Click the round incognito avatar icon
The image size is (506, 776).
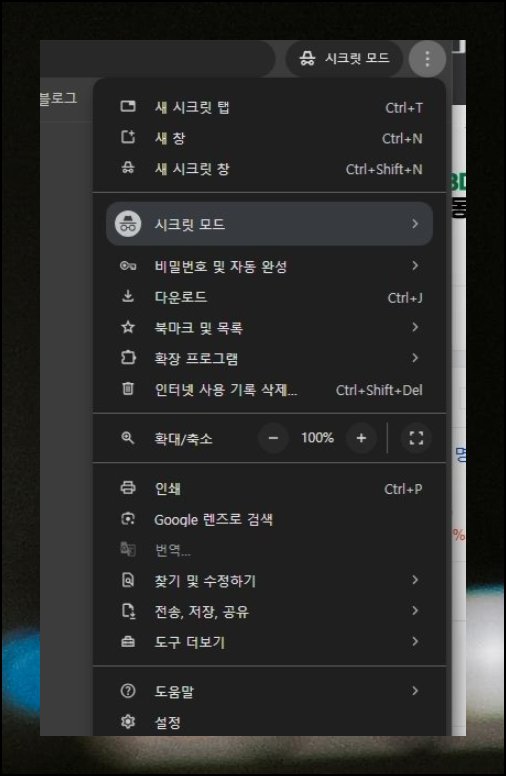[128, 224]
